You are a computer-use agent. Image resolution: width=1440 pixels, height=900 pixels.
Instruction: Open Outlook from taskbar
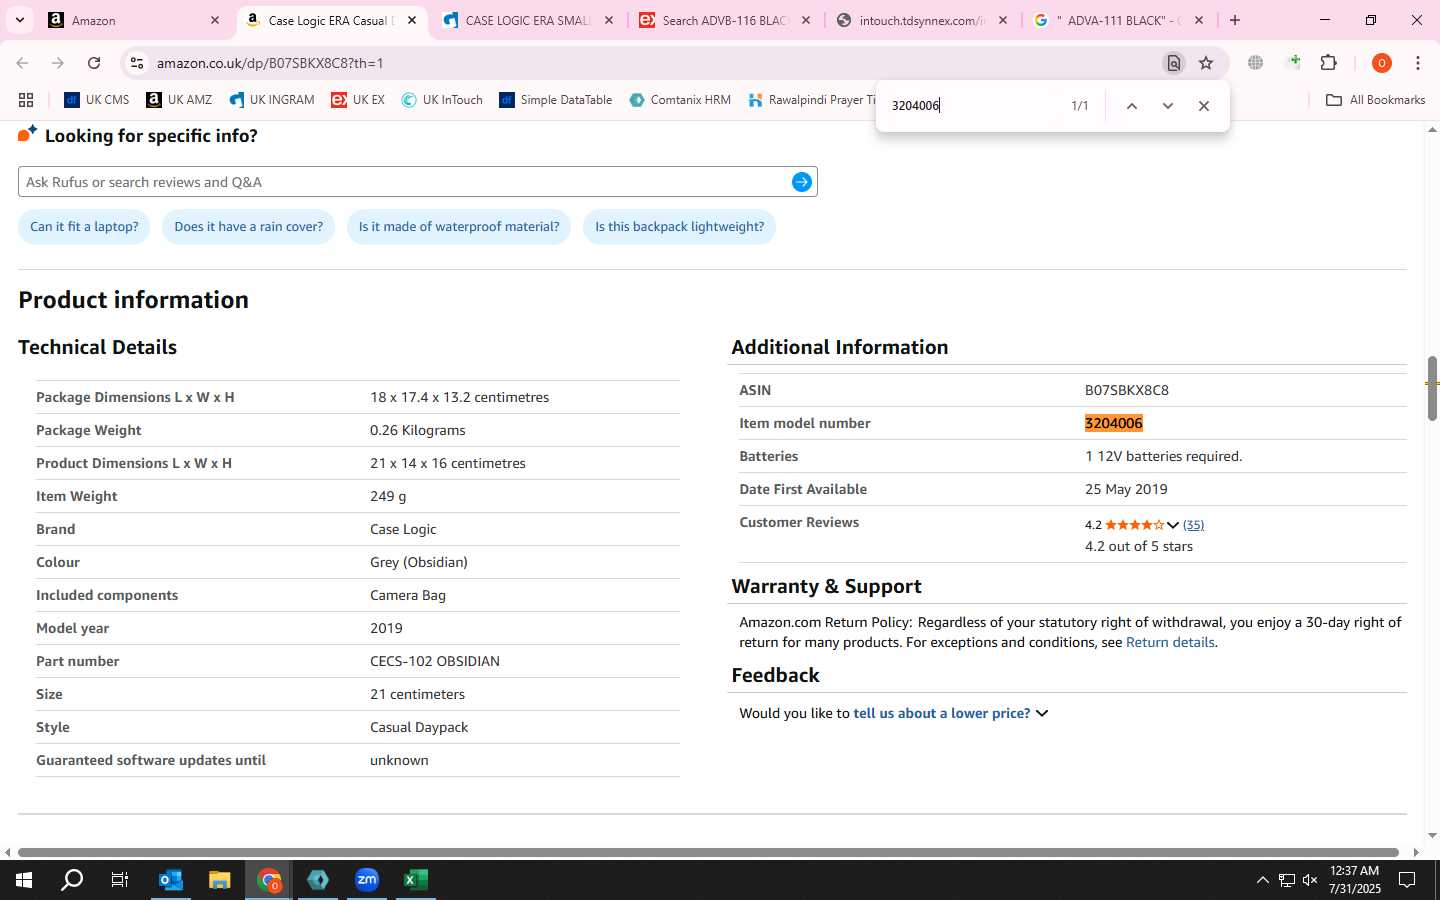click(x=171, y=880)
